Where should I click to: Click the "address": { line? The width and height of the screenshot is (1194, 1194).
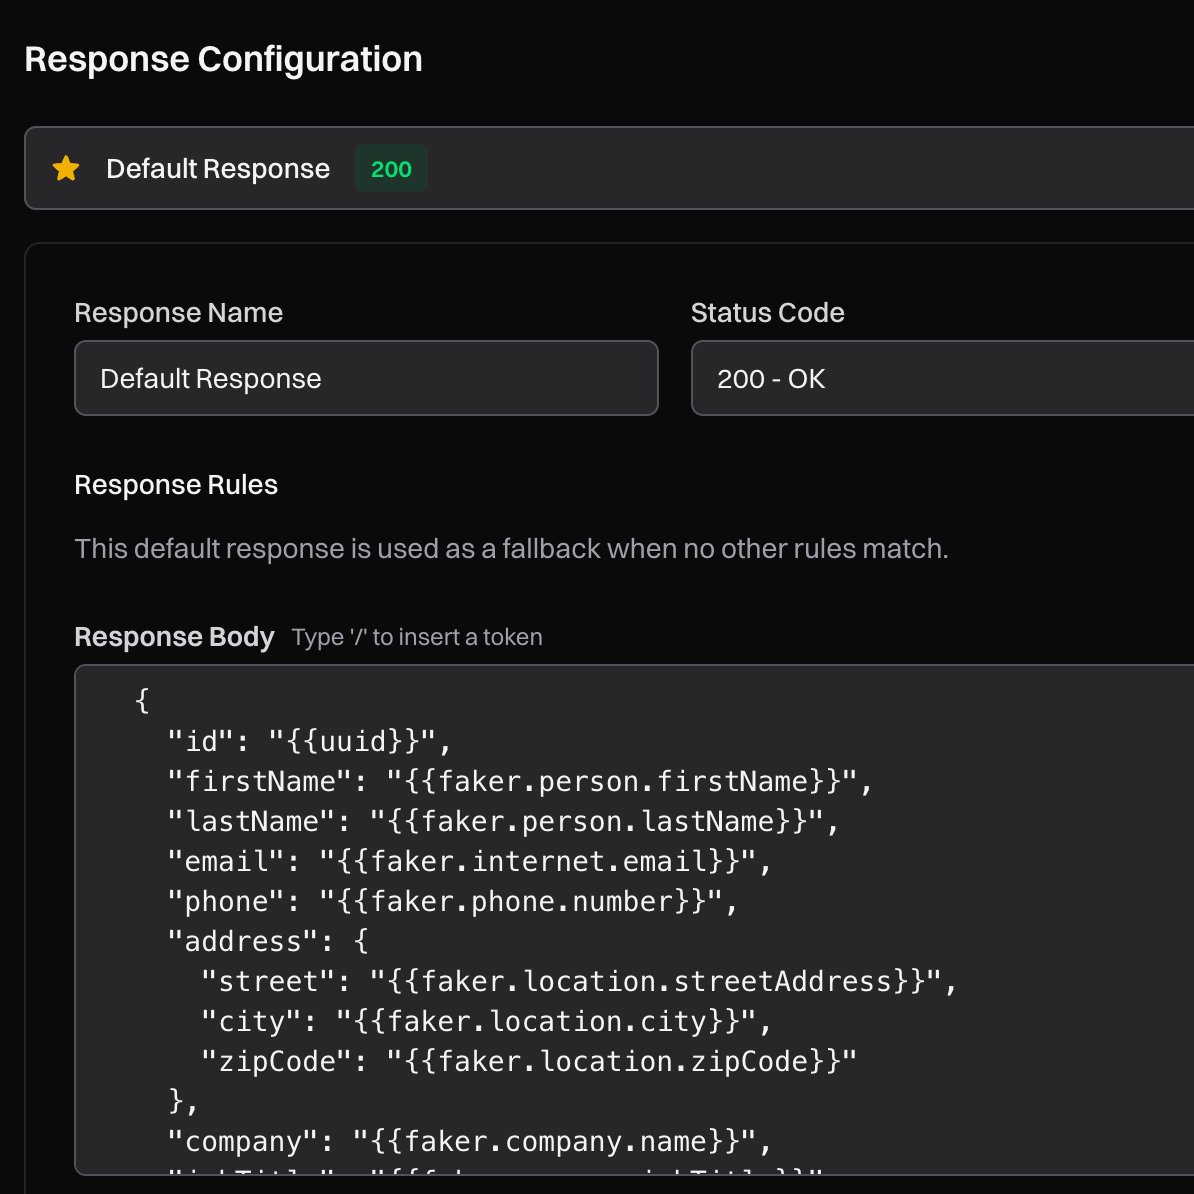[x=268, y=942]
